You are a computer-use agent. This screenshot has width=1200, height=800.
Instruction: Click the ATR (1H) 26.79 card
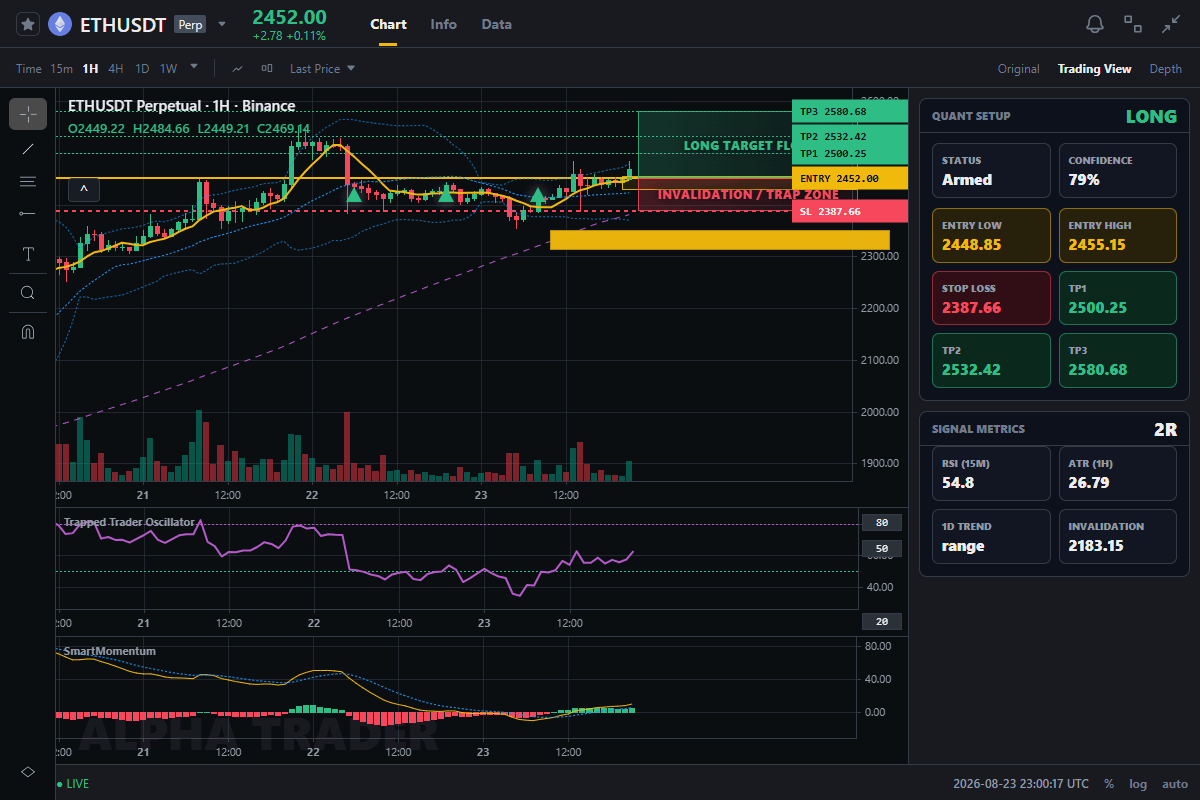tap(1117, 473)
